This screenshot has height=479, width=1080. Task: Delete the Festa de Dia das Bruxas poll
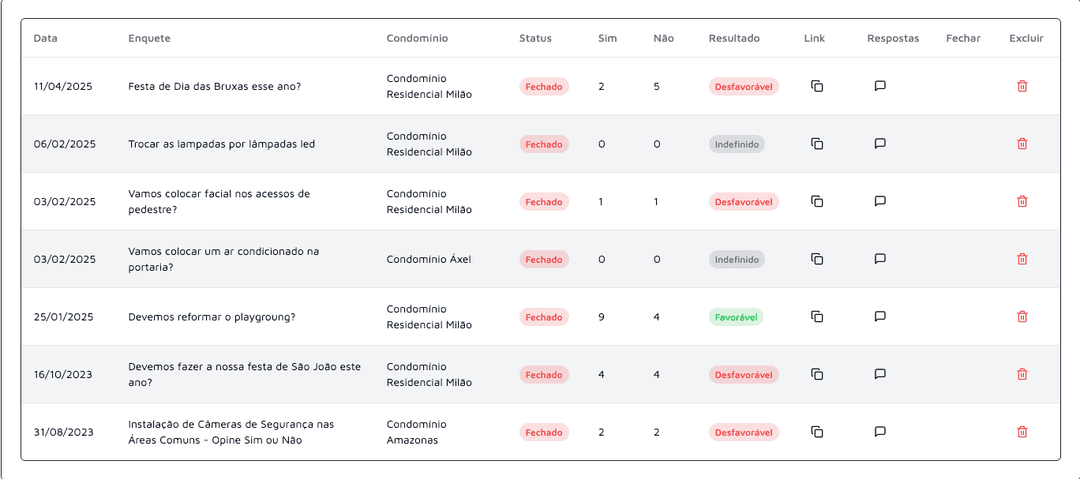(1022, 86)
